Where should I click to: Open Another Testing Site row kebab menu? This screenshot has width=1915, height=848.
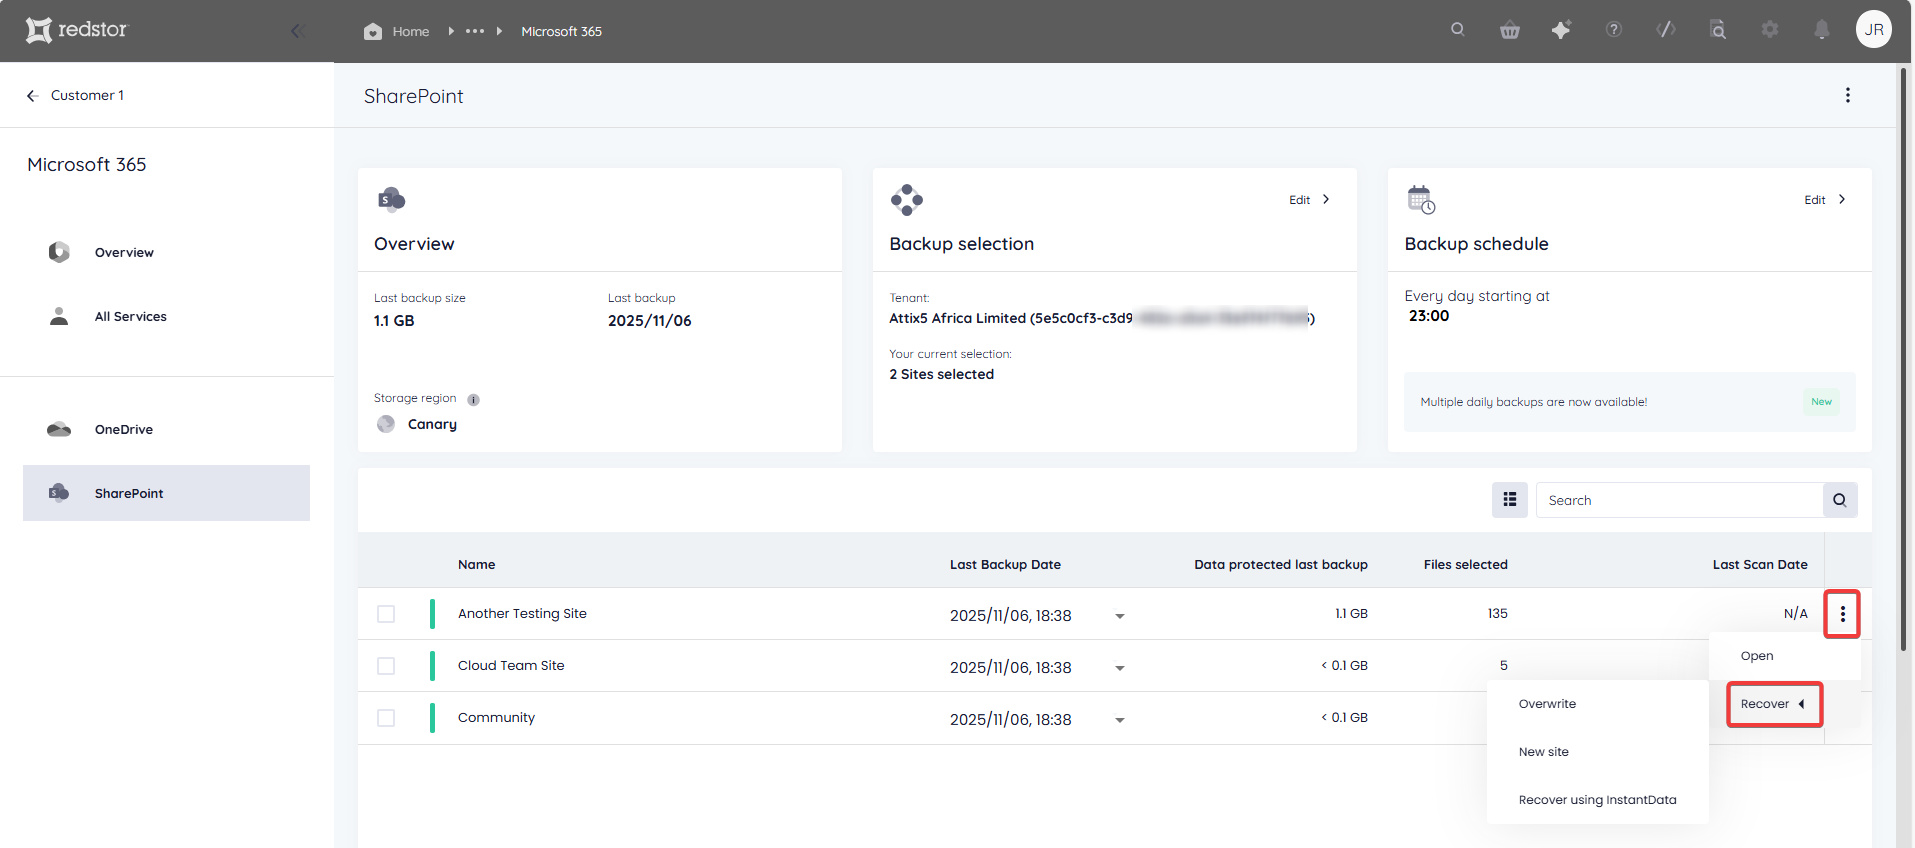pos(1842,614)
